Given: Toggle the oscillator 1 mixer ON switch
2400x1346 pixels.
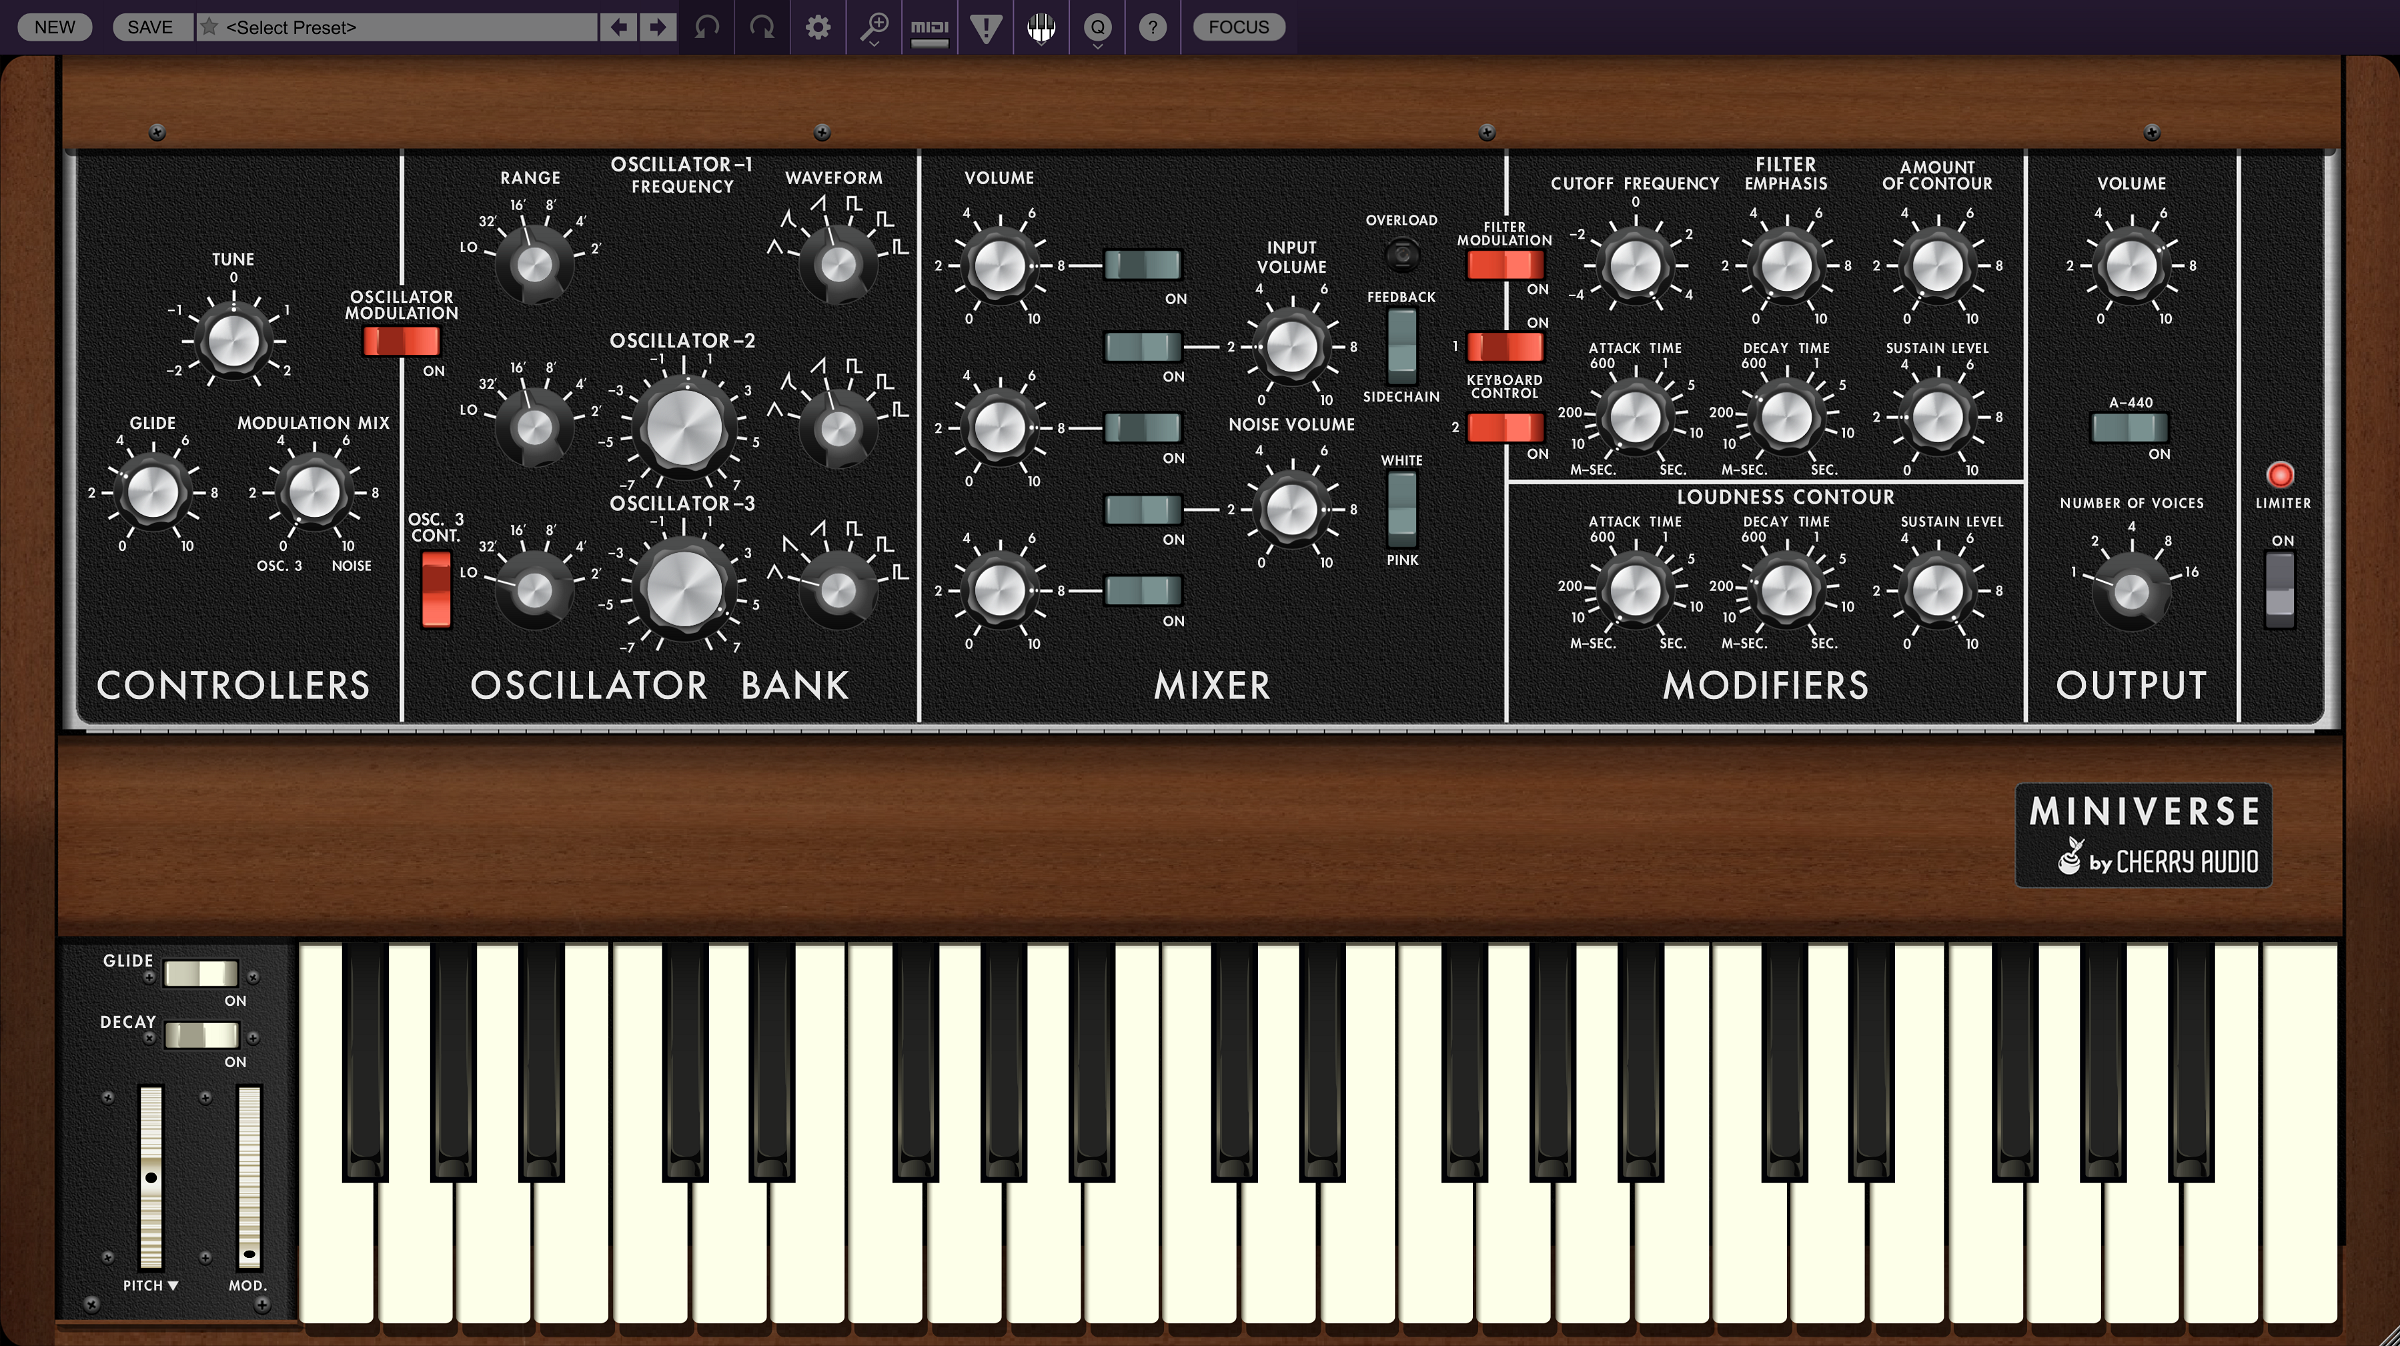Looking at the screenshot, I should (x=1142, y=264).
